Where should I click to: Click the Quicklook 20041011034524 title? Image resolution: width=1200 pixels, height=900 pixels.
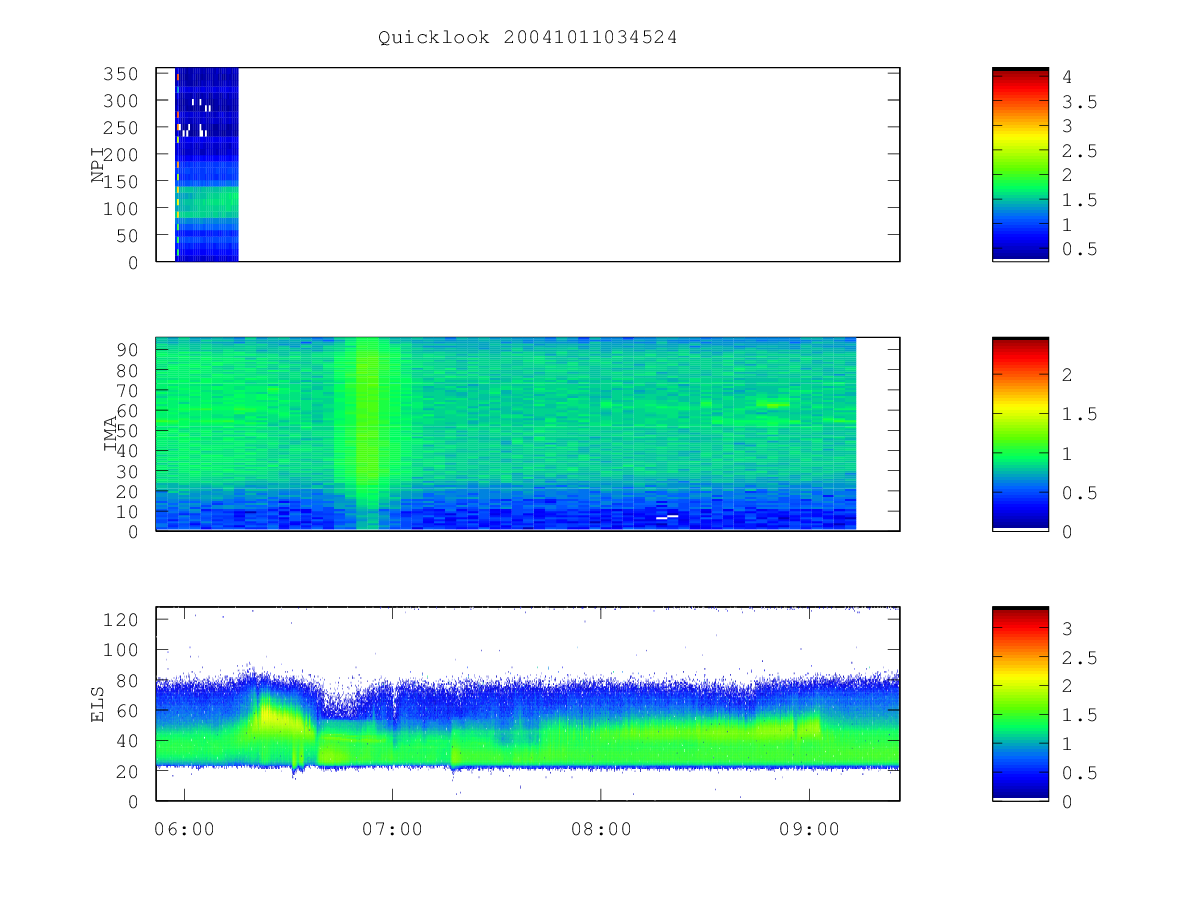pos(528,38)
